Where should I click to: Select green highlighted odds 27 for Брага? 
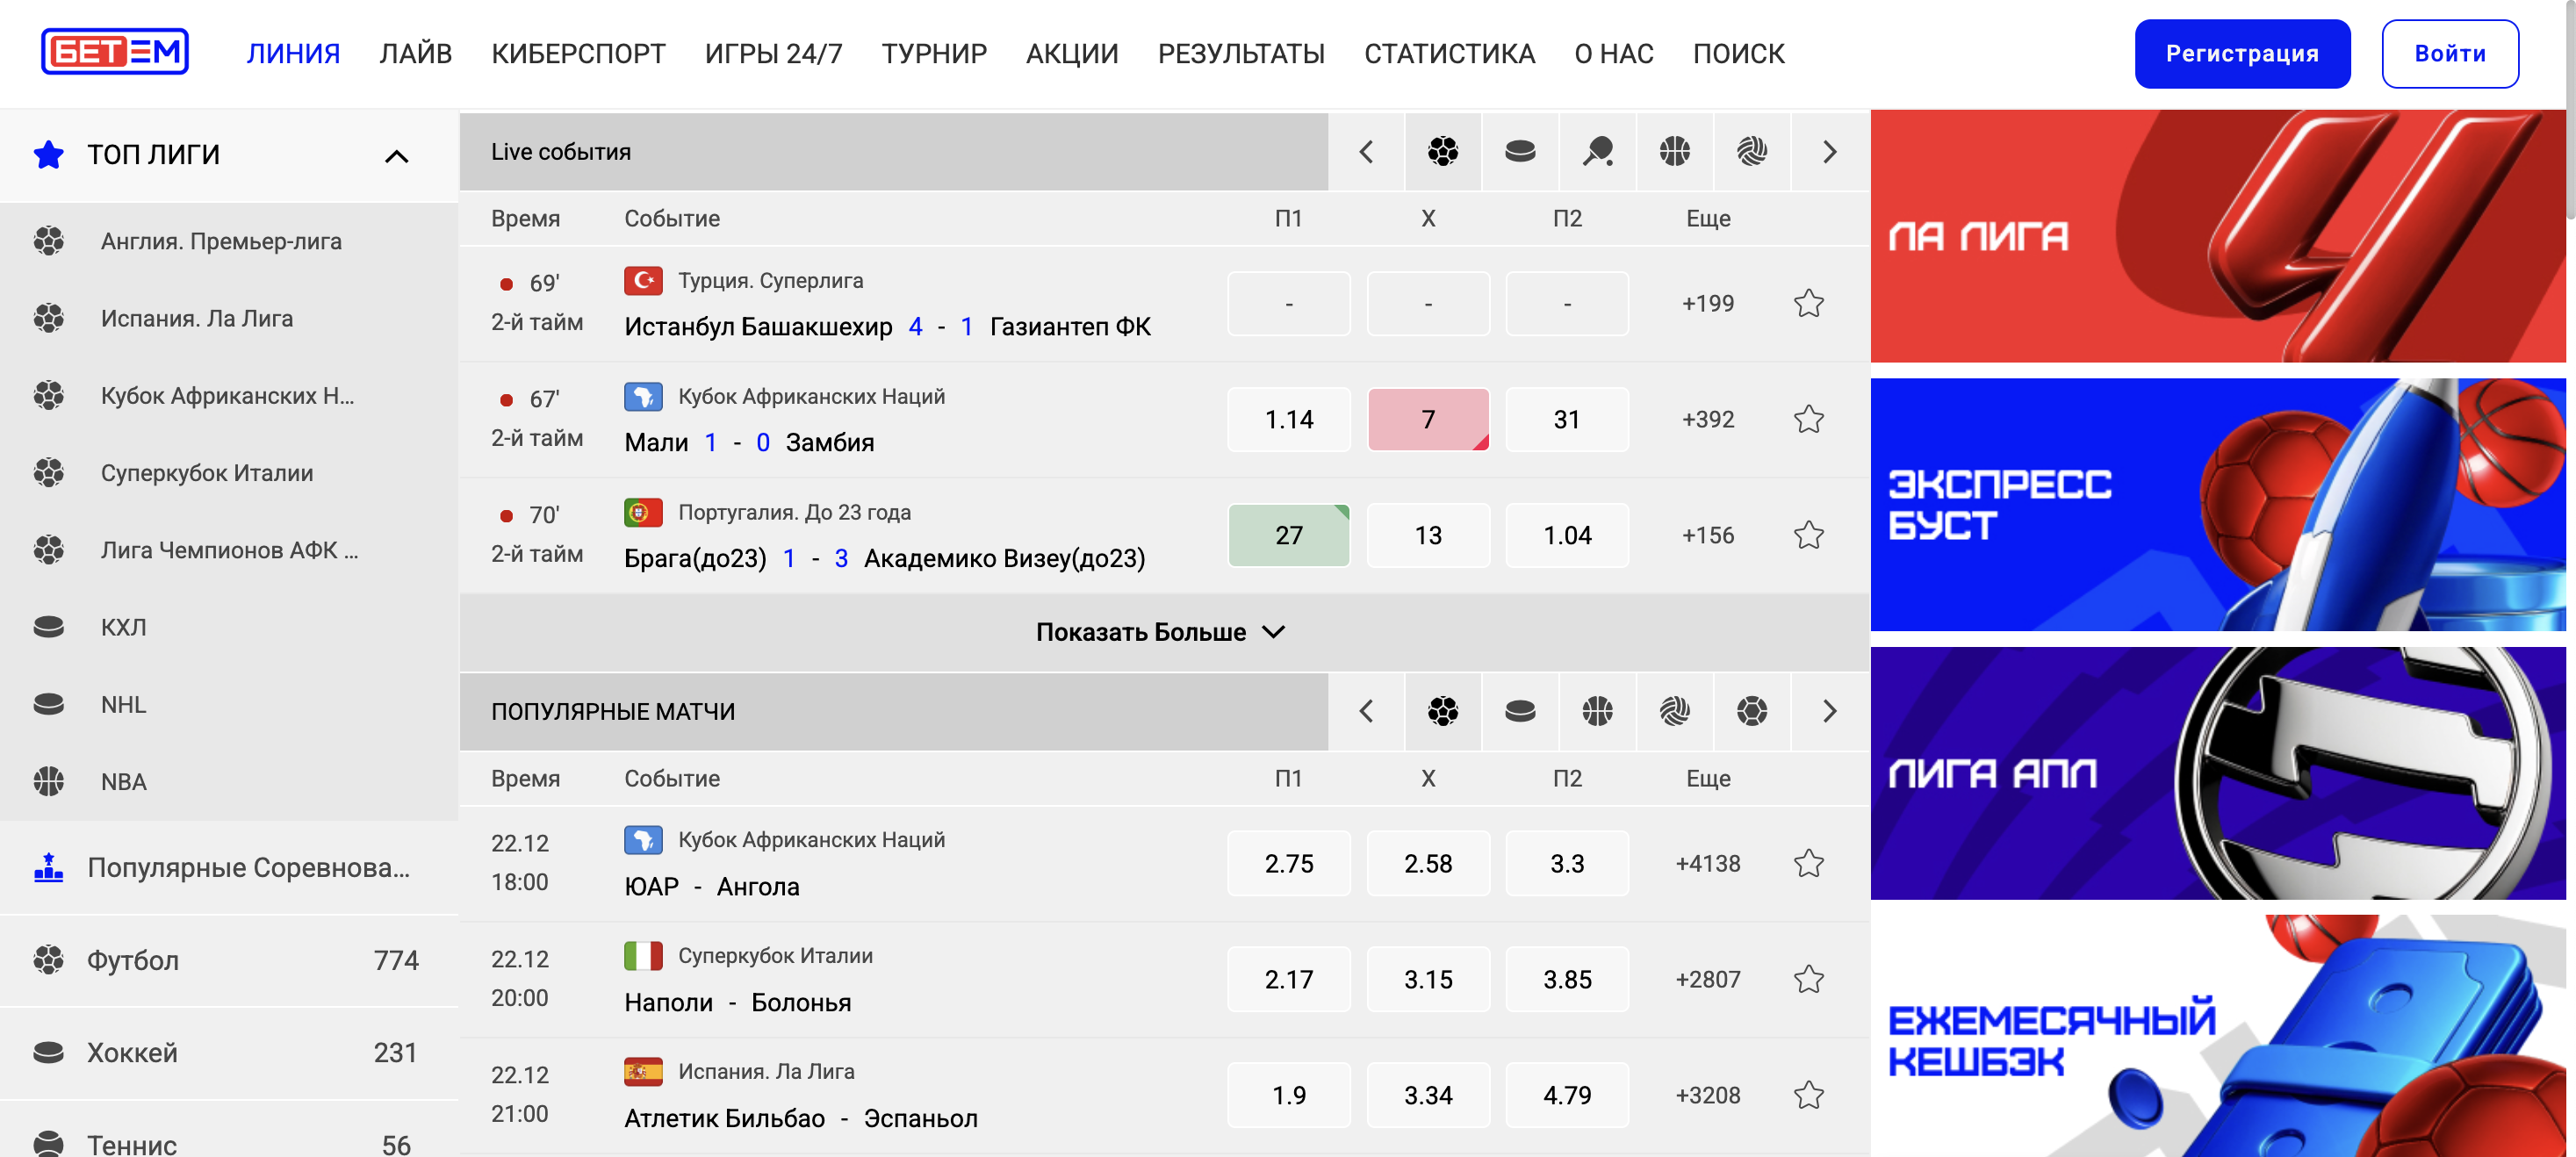1288,535
